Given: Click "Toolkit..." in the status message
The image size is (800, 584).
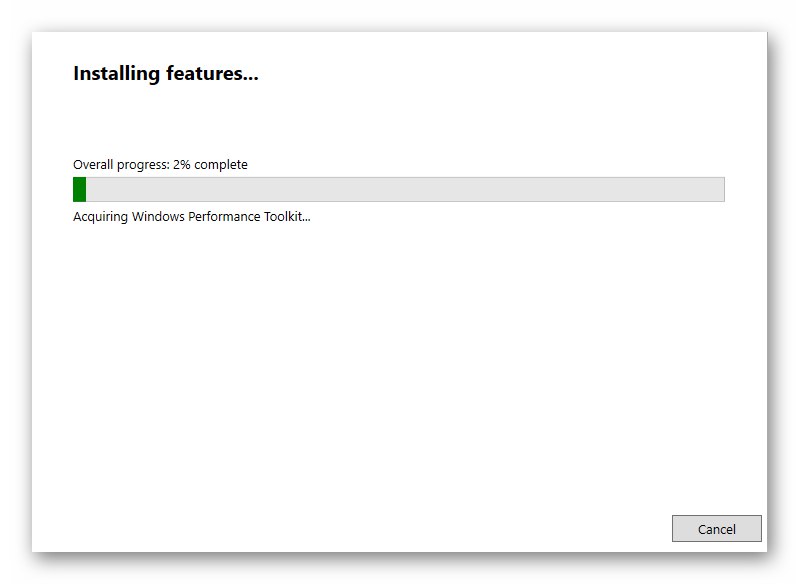Looking at the screenshot, I should 287,216.
